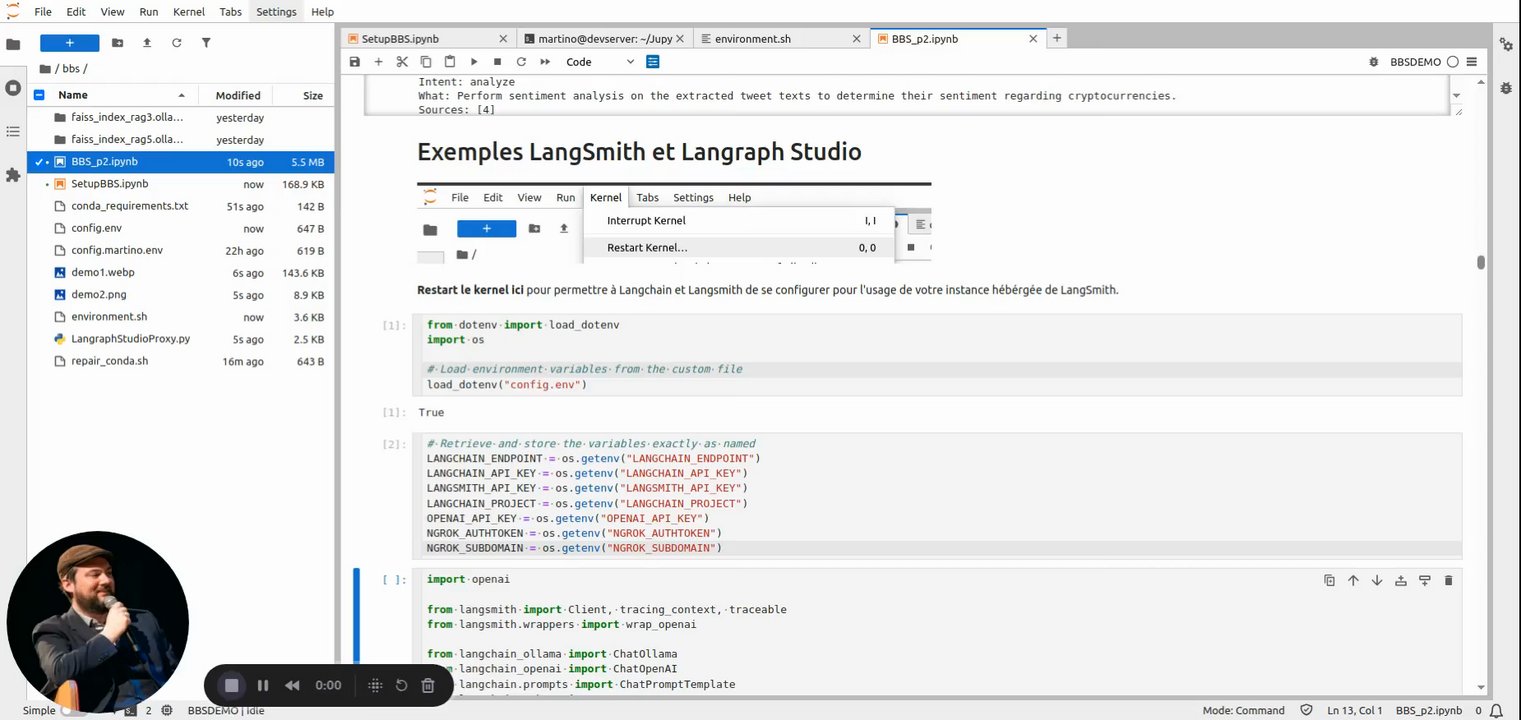The image size is (1521, 720).
Task: Cut the selected cell with the scissors icon
Action: (x=402, y=62)
